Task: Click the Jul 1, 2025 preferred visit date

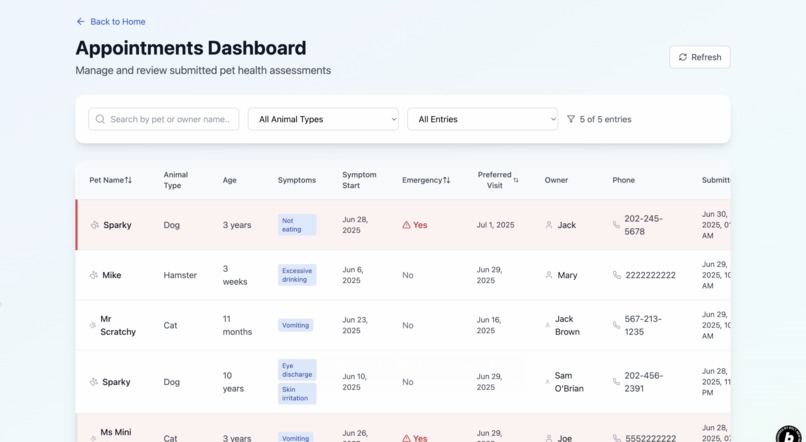Action: click(x=495, y=225)
